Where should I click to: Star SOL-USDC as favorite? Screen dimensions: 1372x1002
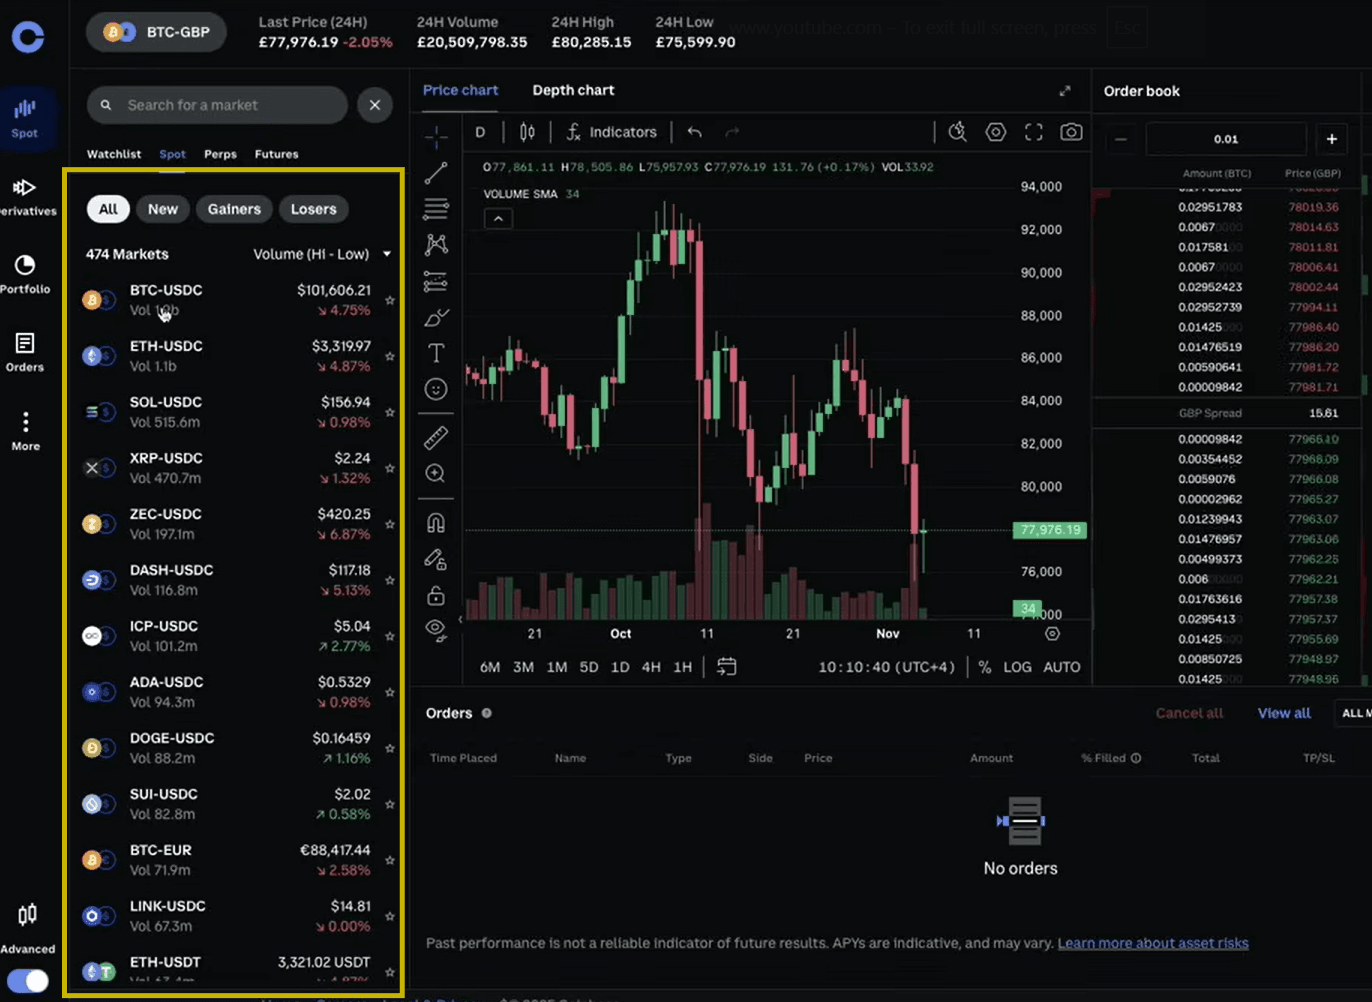[390, 412]
